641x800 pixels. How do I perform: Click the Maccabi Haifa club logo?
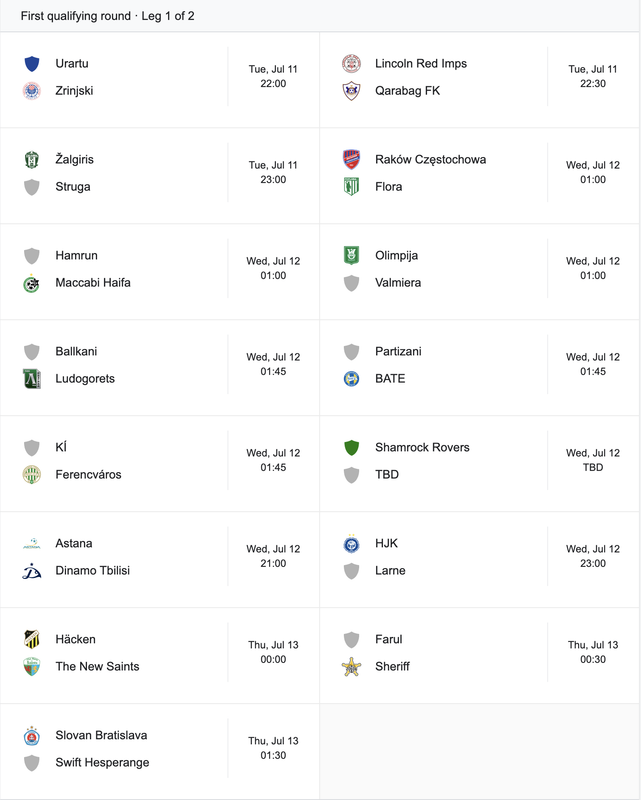pyautogui.click(x=32, y=283)
